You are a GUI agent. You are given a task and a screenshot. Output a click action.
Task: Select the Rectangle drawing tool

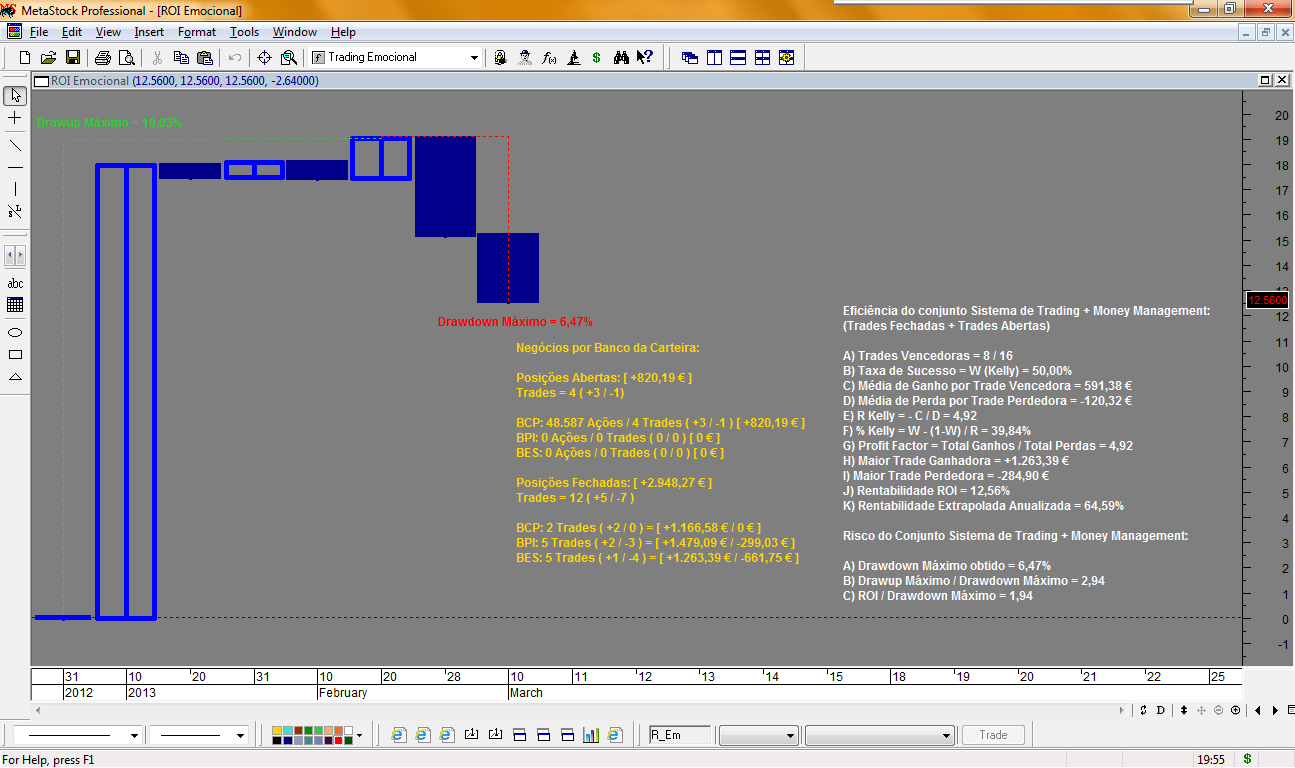[x=15, y=354]
